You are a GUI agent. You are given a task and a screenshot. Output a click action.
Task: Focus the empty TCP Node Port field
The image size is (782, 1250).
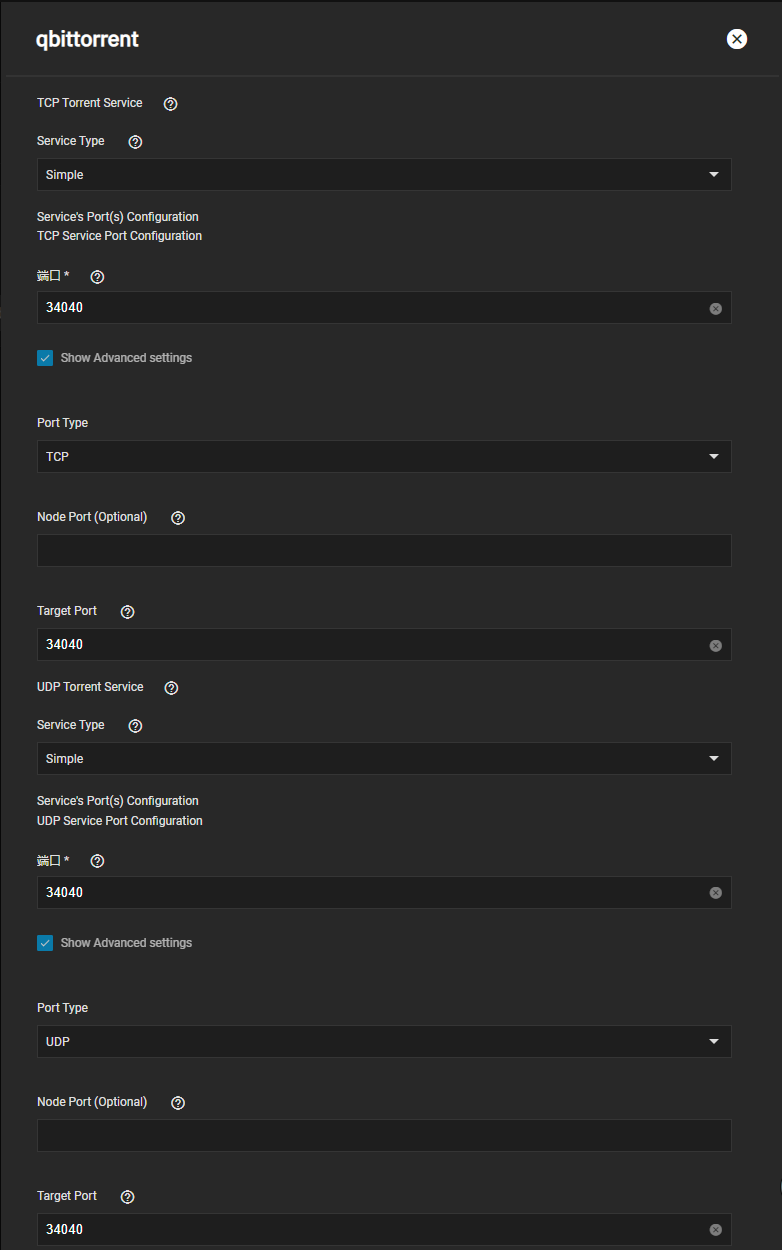click(384, 550)
